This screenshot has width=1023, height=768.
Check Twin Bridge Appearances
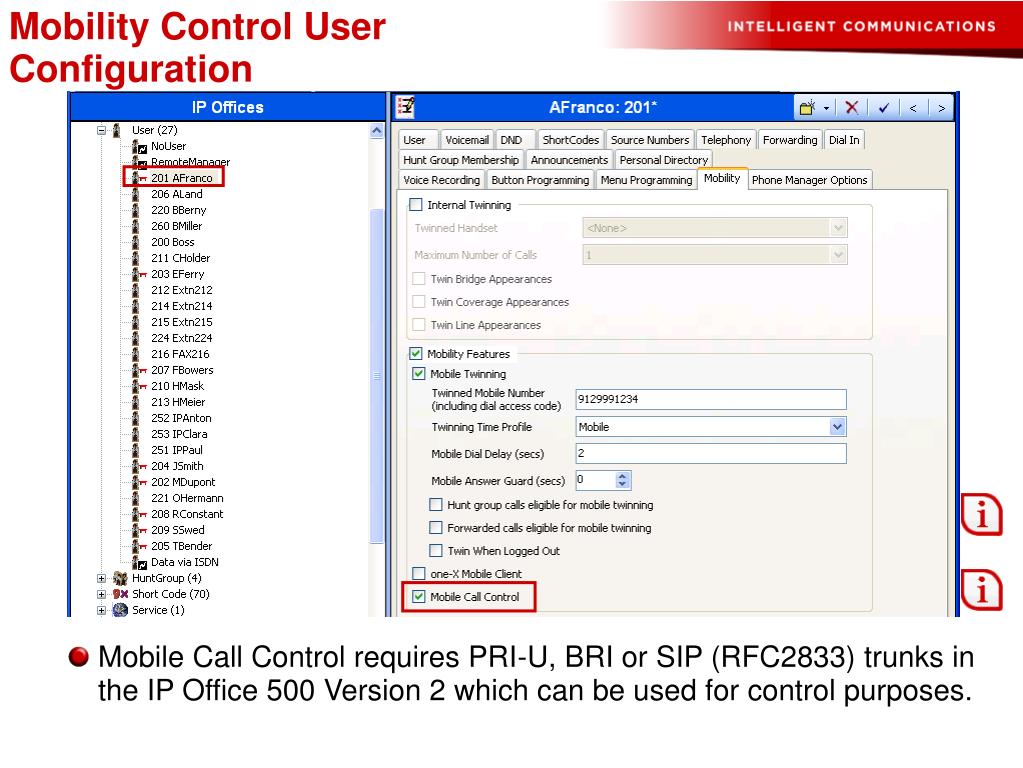(x=419, y=279)
